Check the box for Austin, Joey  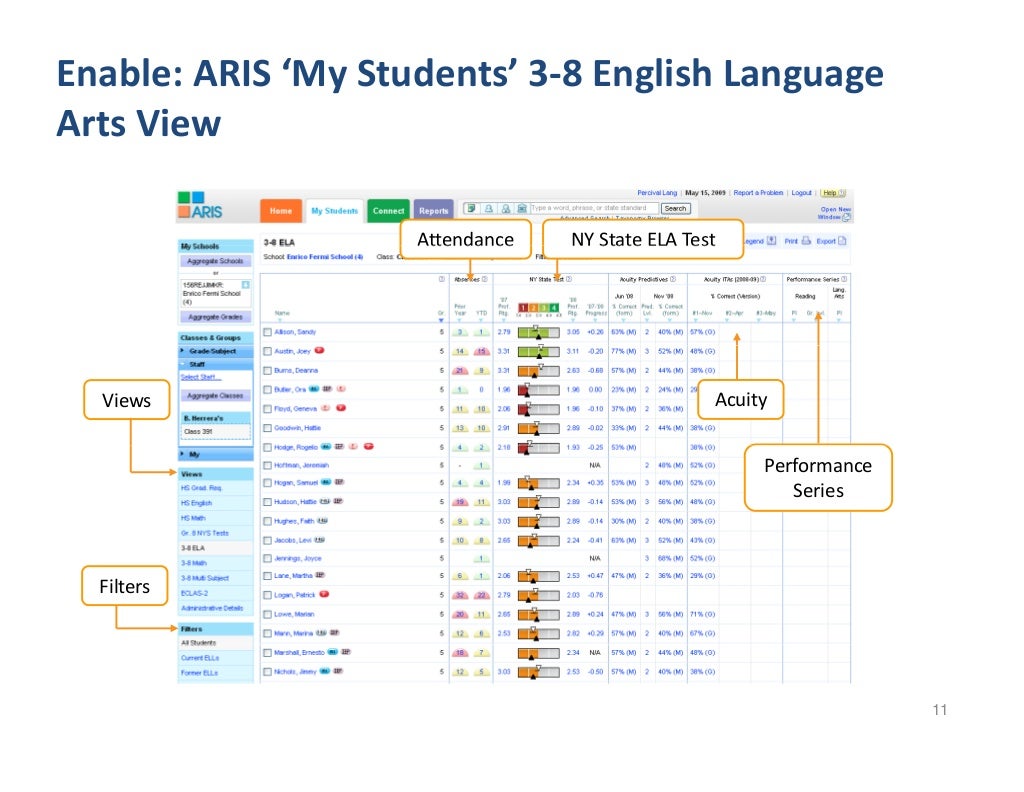click(267, 351)
